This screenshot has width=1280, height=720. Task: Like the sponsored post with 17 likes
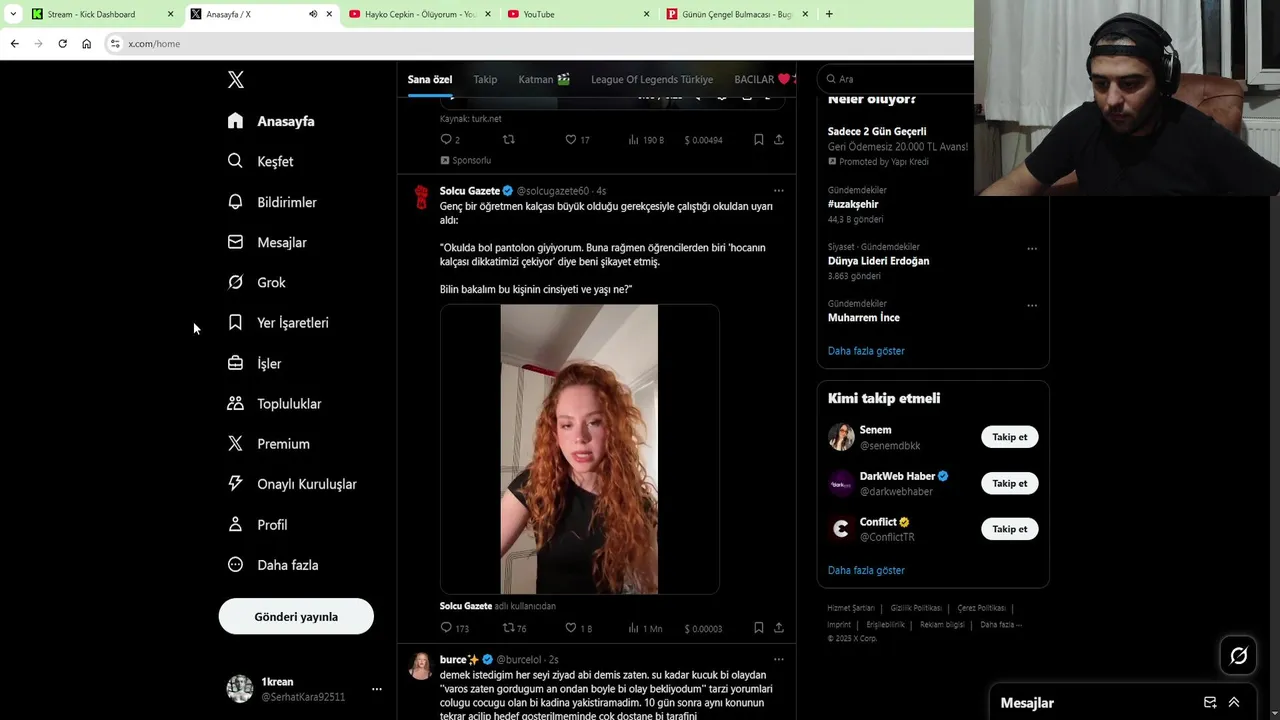click(571, 139)
